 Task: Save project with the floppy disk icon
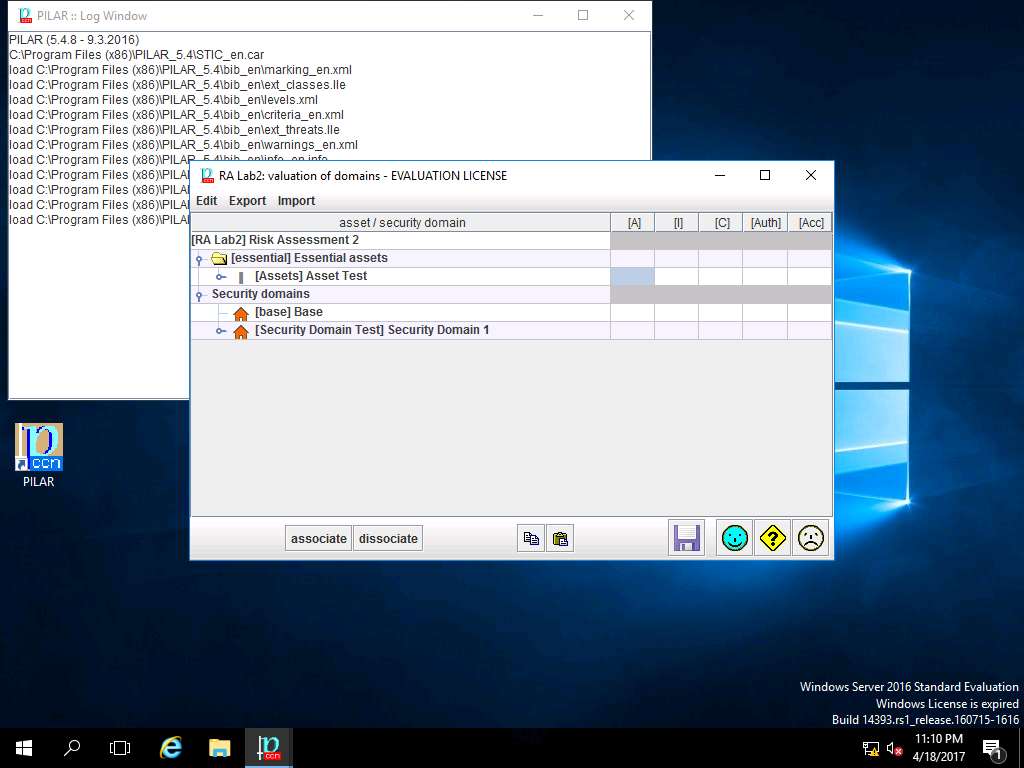(686, 538)
